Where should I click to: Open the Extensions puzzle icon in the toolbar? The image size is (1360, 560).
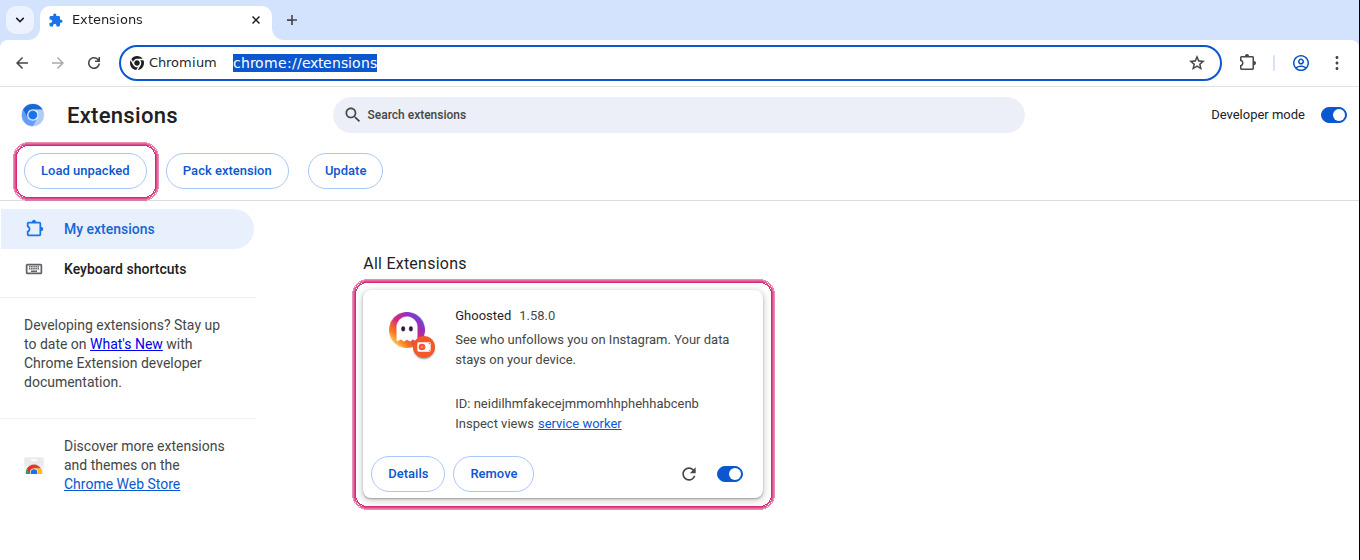click(x=1247, y=63)
